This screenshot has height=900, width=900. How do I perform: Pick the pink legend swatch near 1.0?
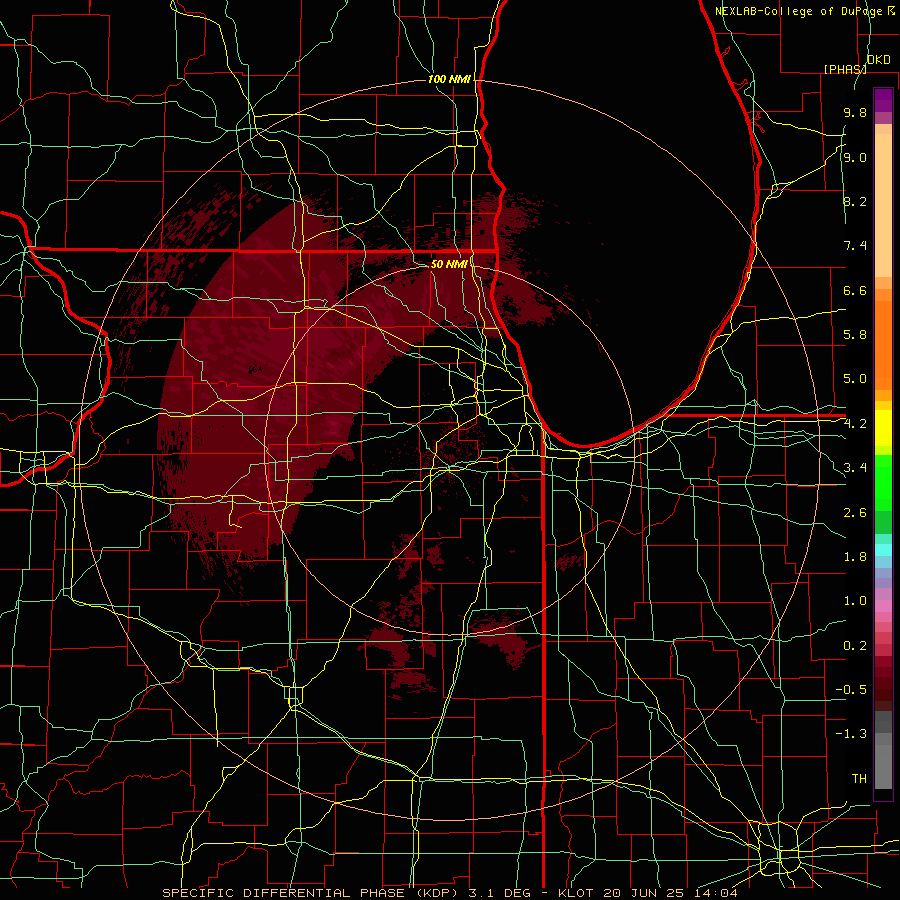(883, 606)
